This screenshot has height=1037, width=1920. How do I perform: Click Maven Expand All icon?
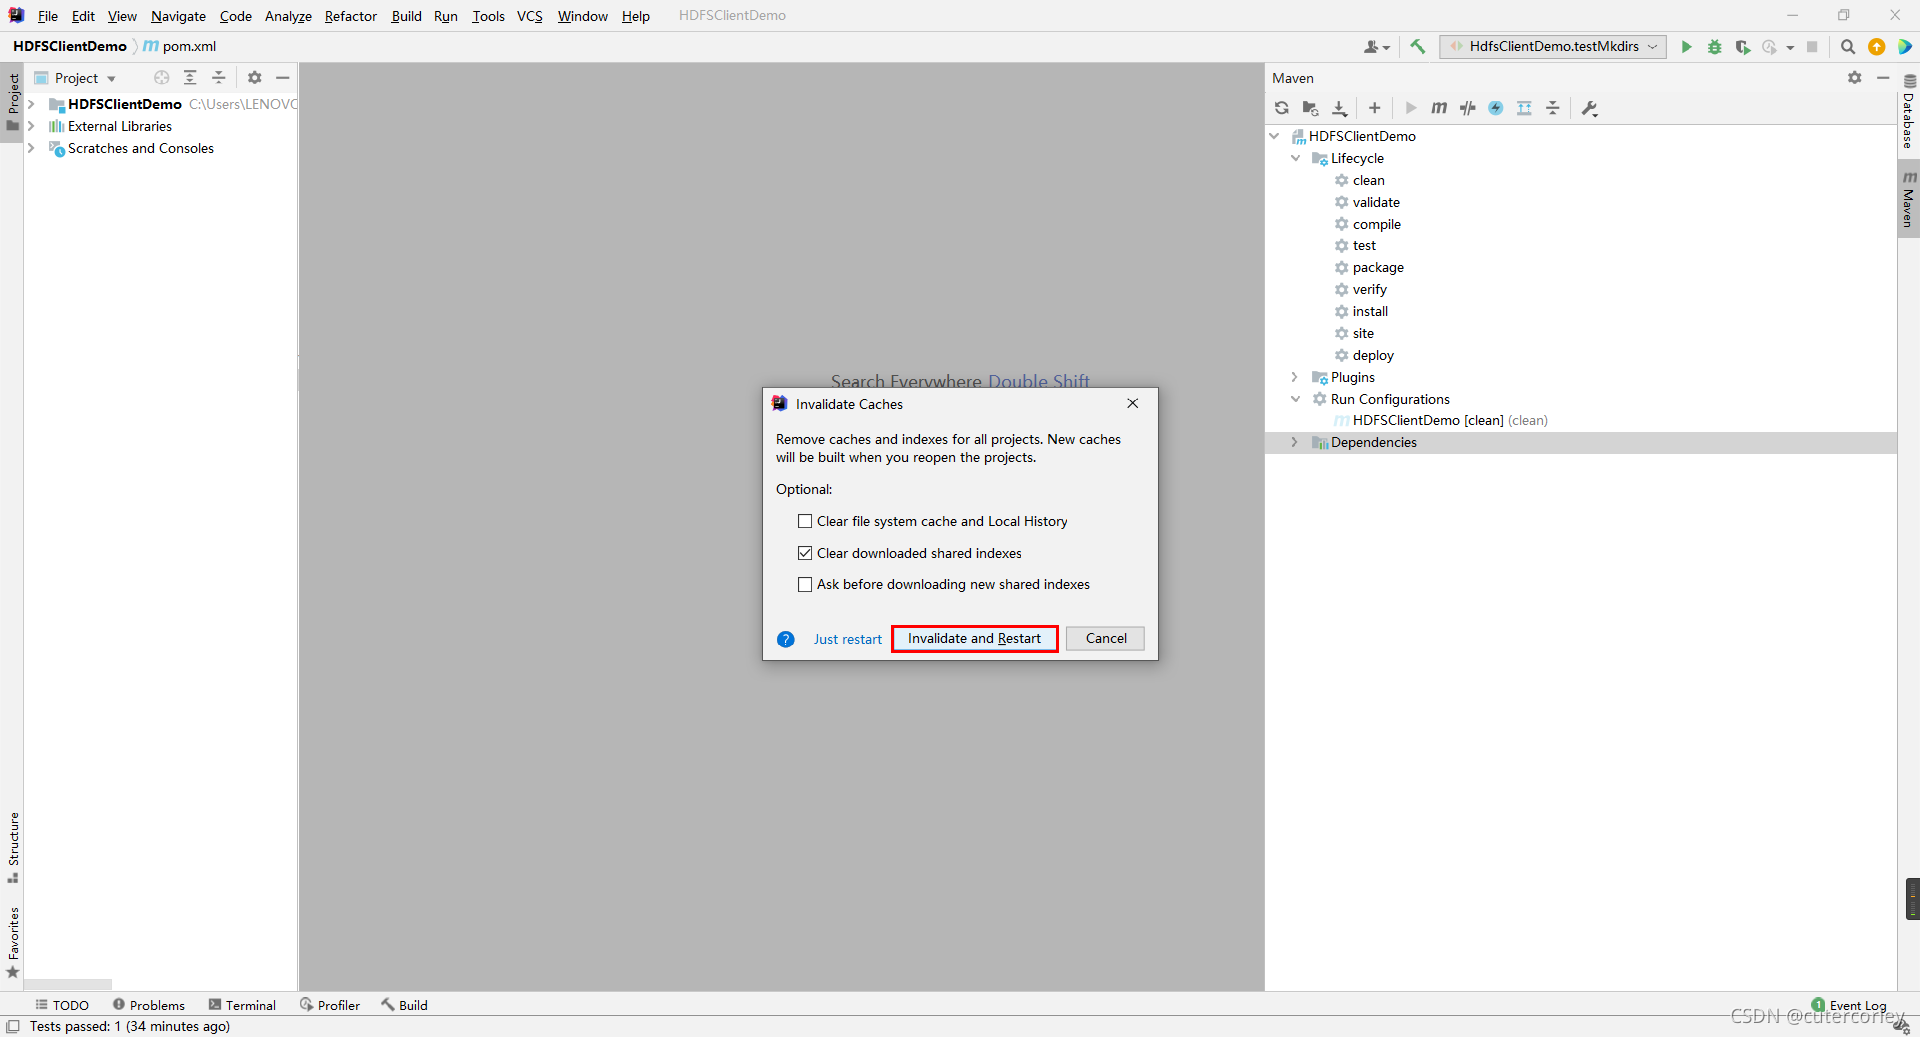pyautogui.click(x=1525, y=108)
